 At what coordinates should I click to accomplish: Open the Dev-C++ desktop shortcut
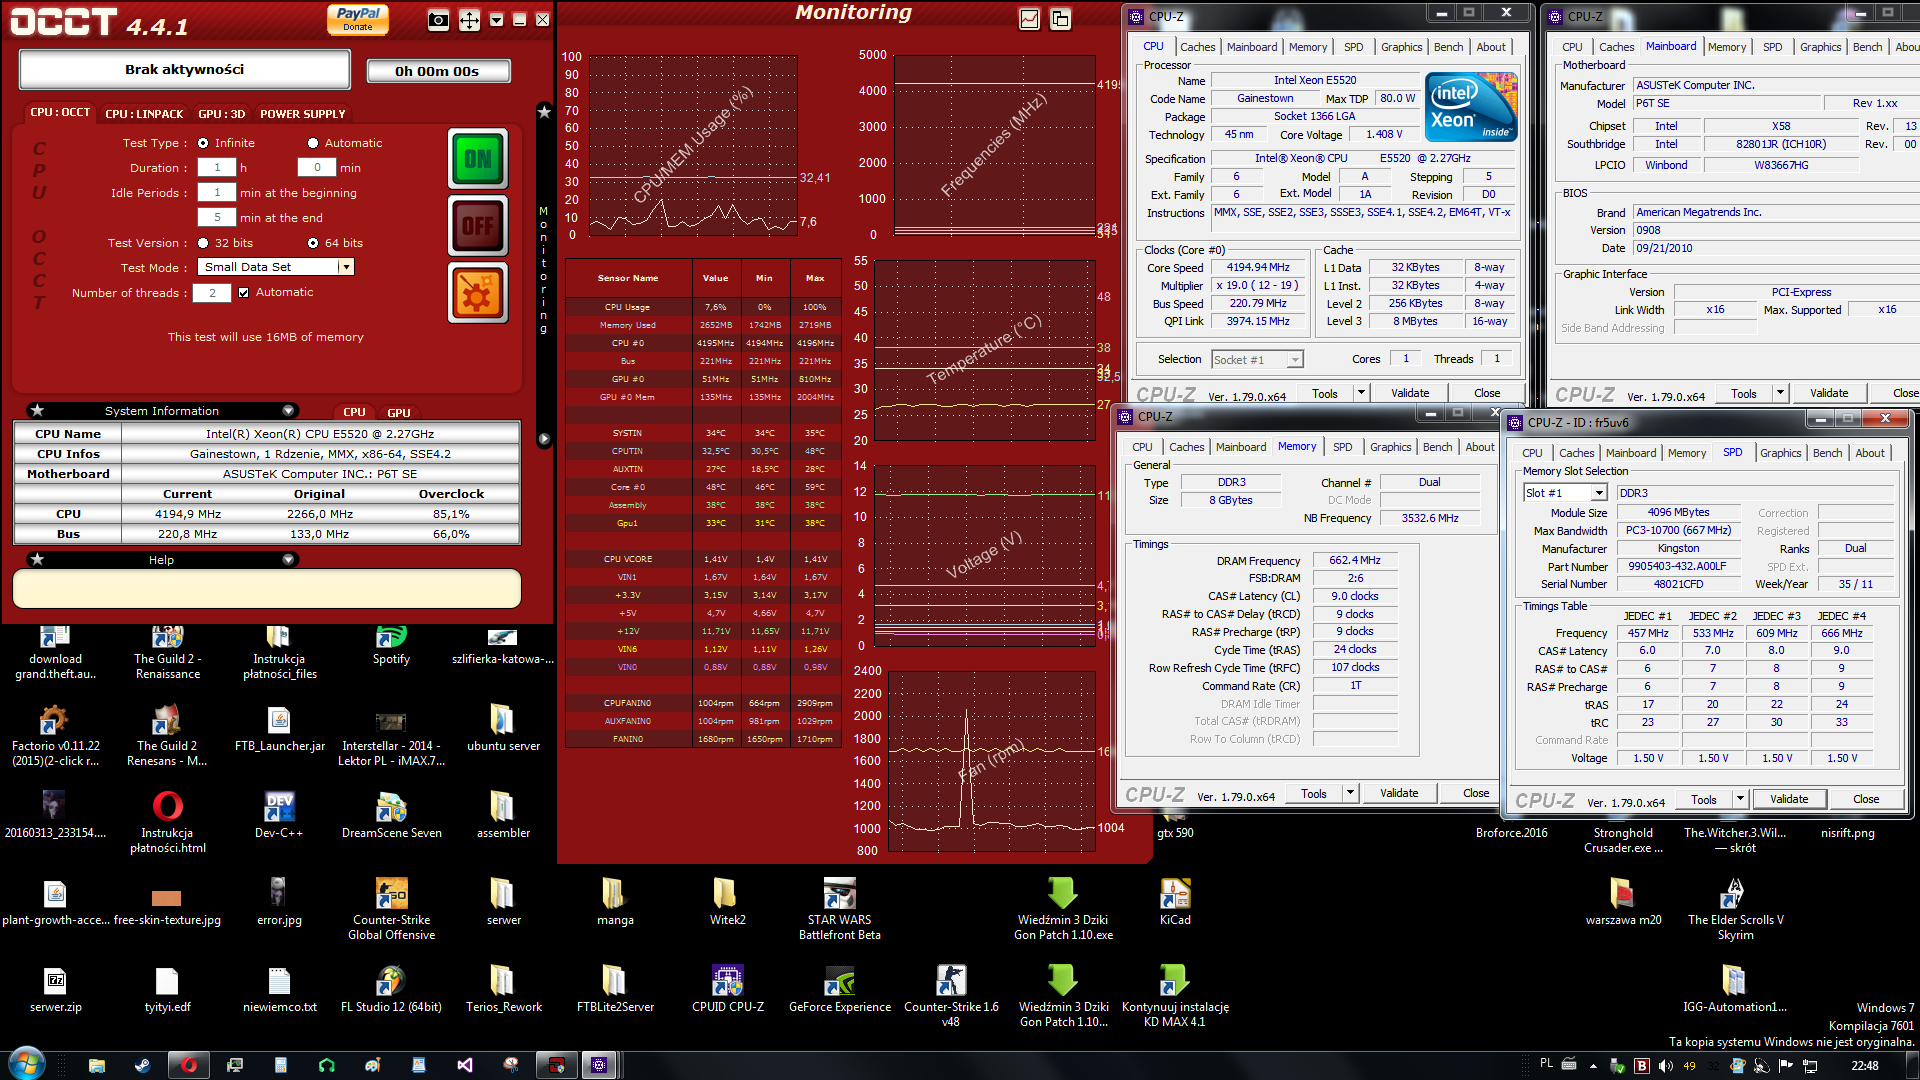click(279, 816)
